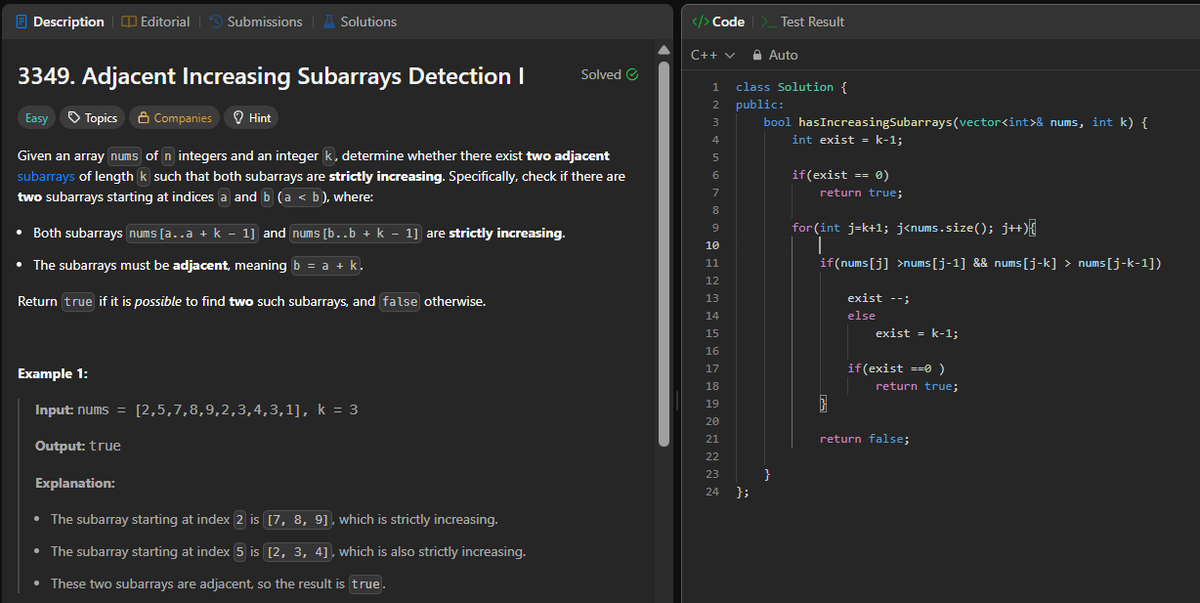Click the Solutions flask icon
This screenshot has height=603, width=1200.
point(327,21)
